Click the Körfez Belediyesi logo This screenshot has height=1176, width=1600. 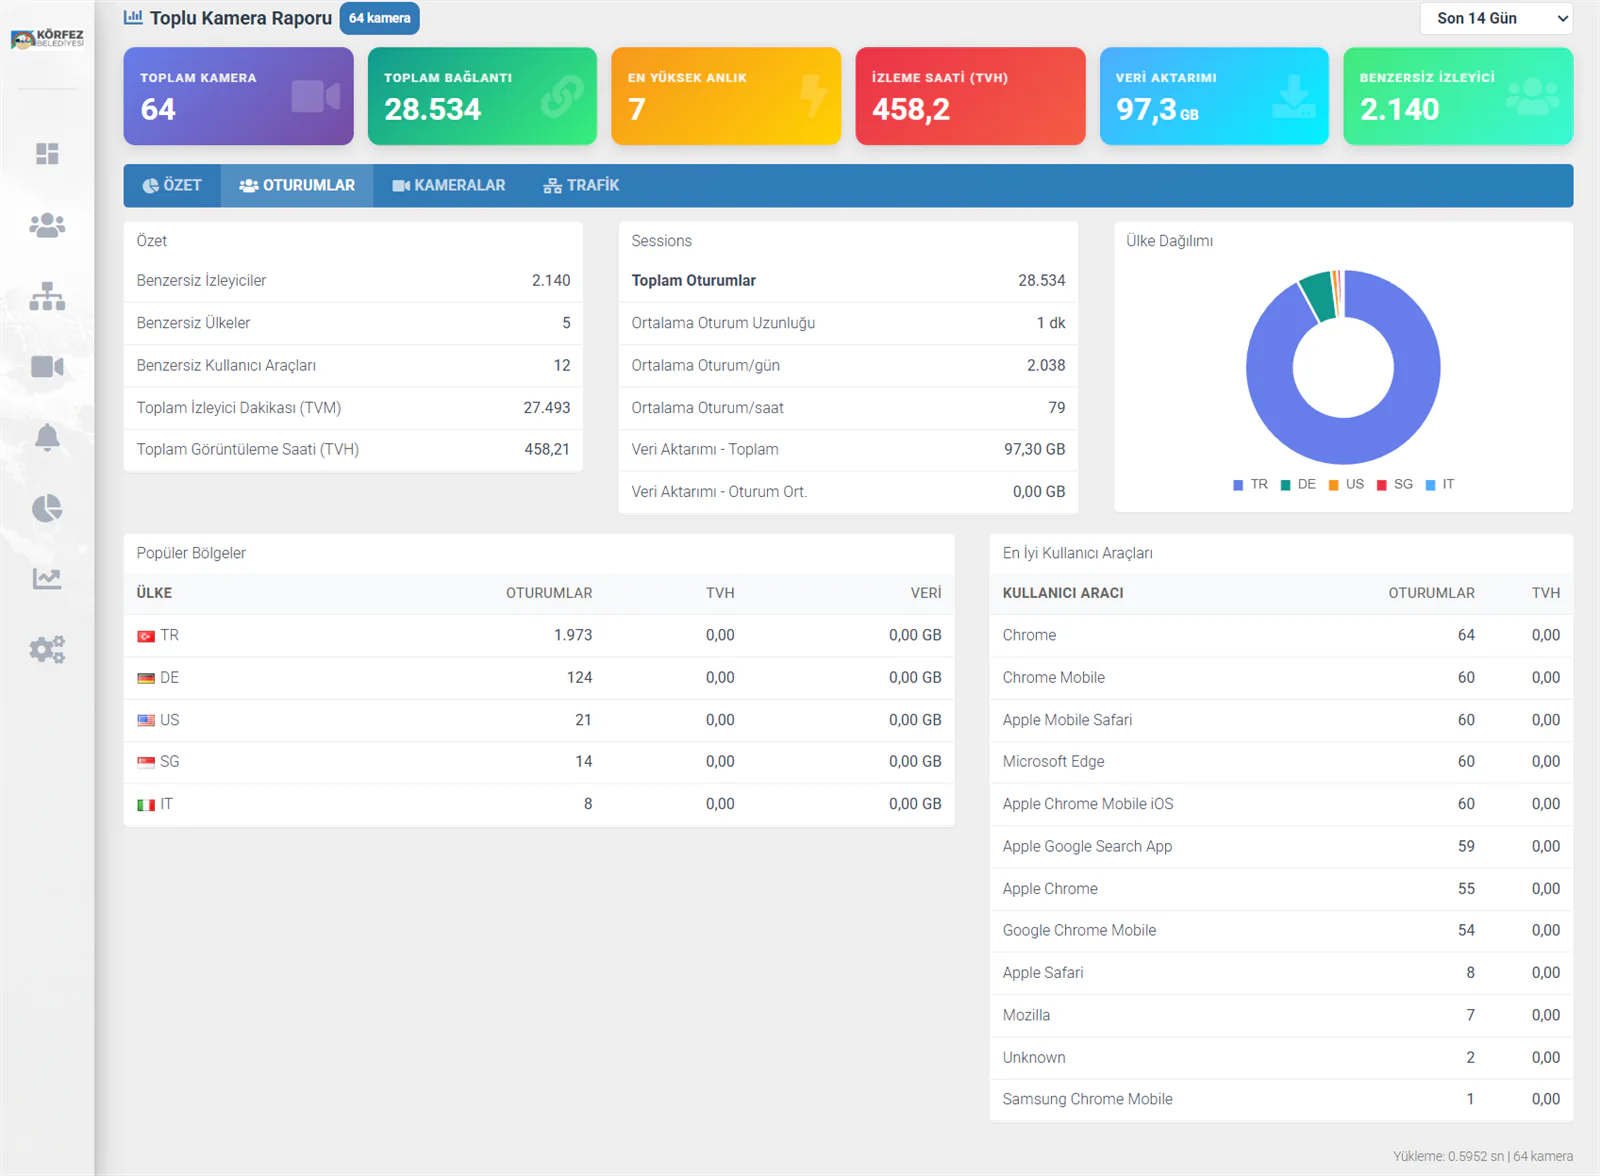click(x=47, y=39)
